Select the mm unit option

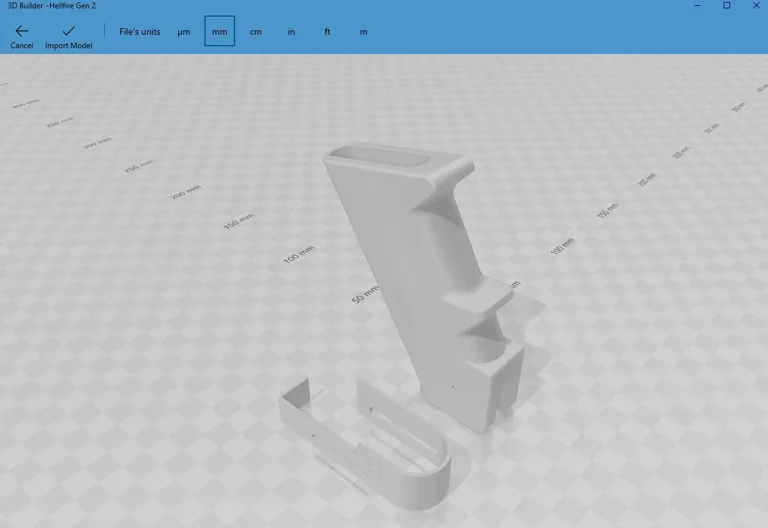click(x=219, y=32)
